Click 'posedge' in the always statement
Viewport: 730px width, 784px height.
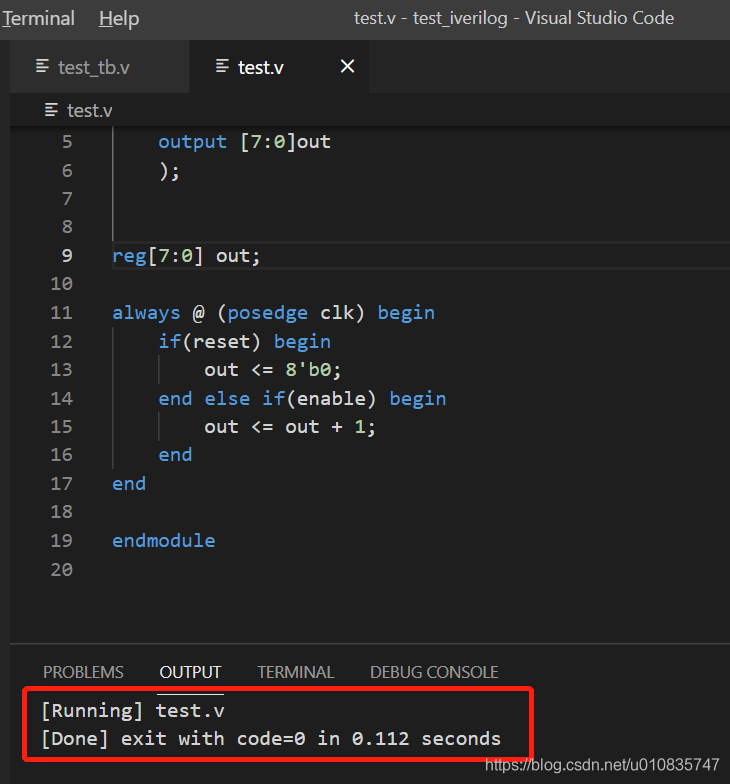[268, 312]
